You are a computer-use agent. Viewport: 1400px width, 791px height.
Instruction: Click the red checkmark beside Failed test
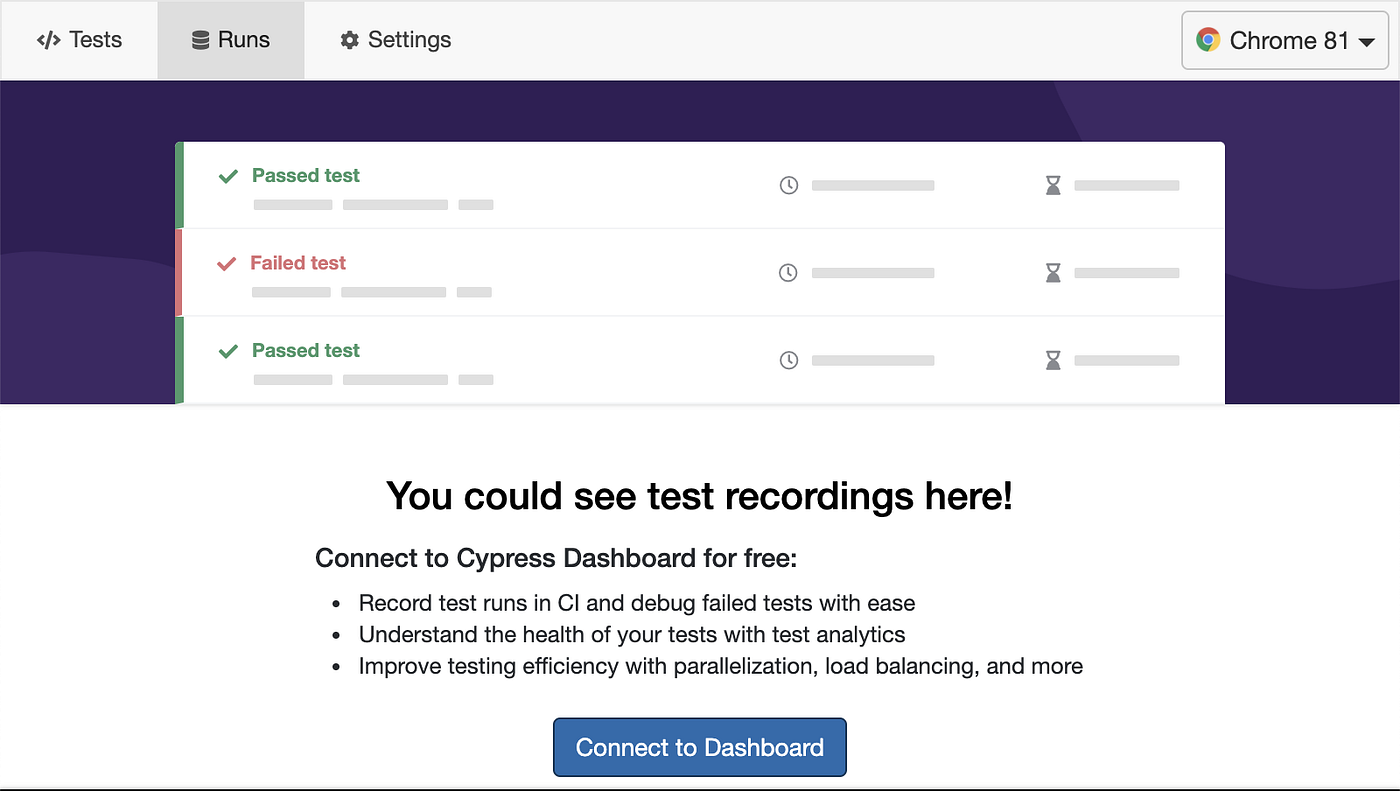226,264
